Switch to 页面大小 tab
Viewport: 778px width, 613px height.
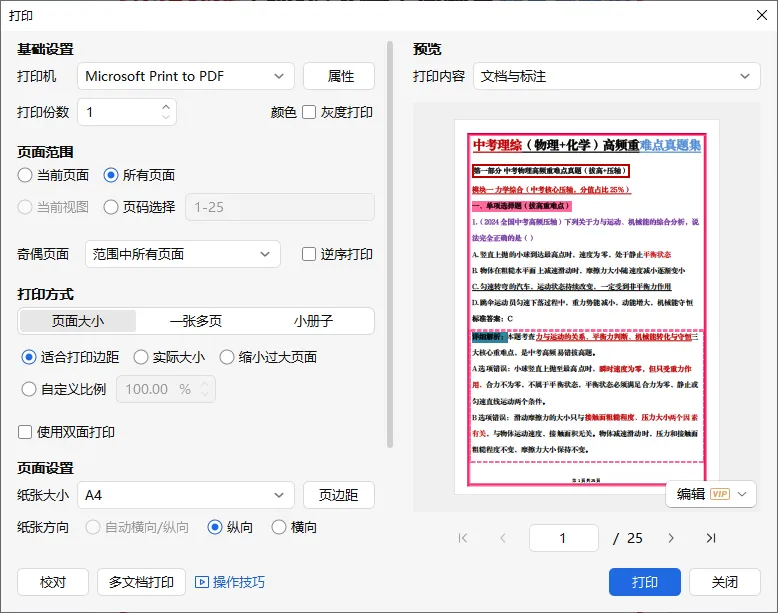pos(78,321)
